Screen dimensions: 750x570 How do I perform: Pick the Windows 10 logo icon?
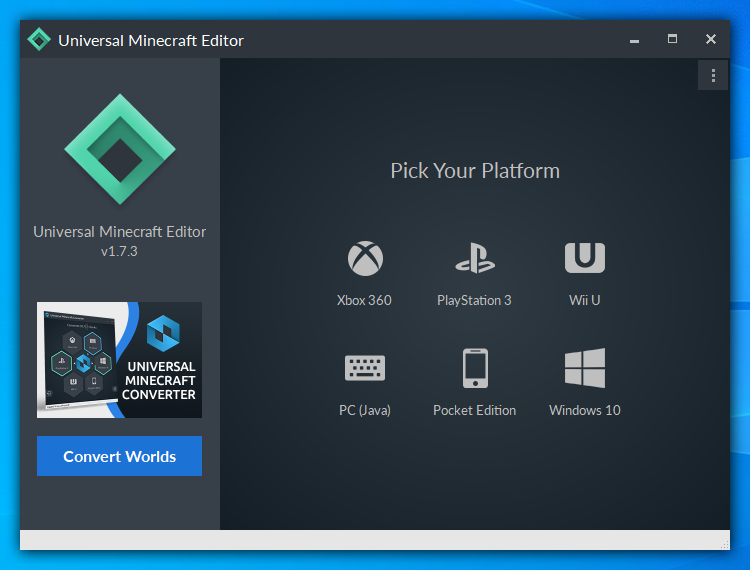(584, 368)
